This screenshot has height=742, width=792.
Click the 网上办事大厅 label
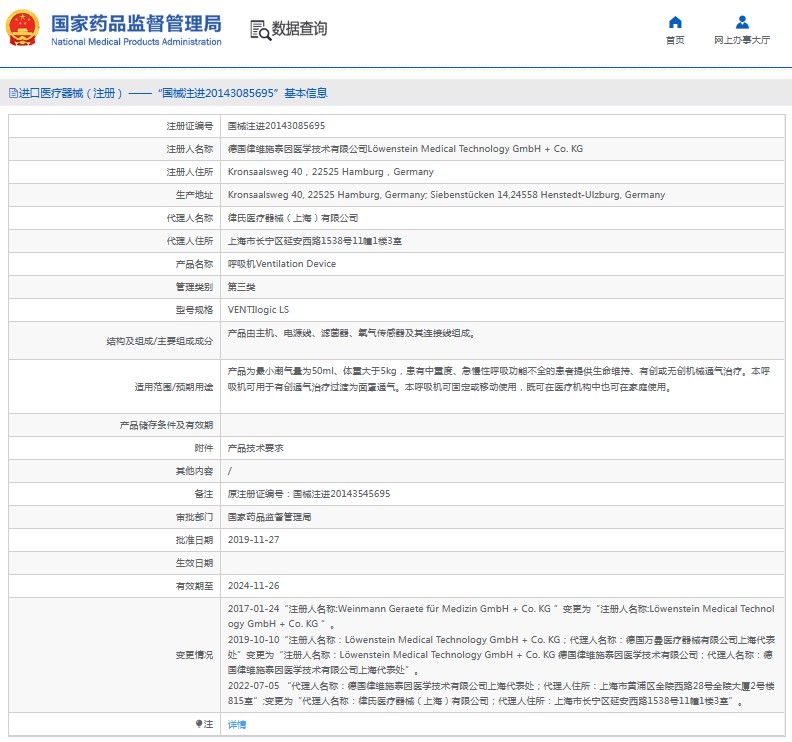(742, 40)
